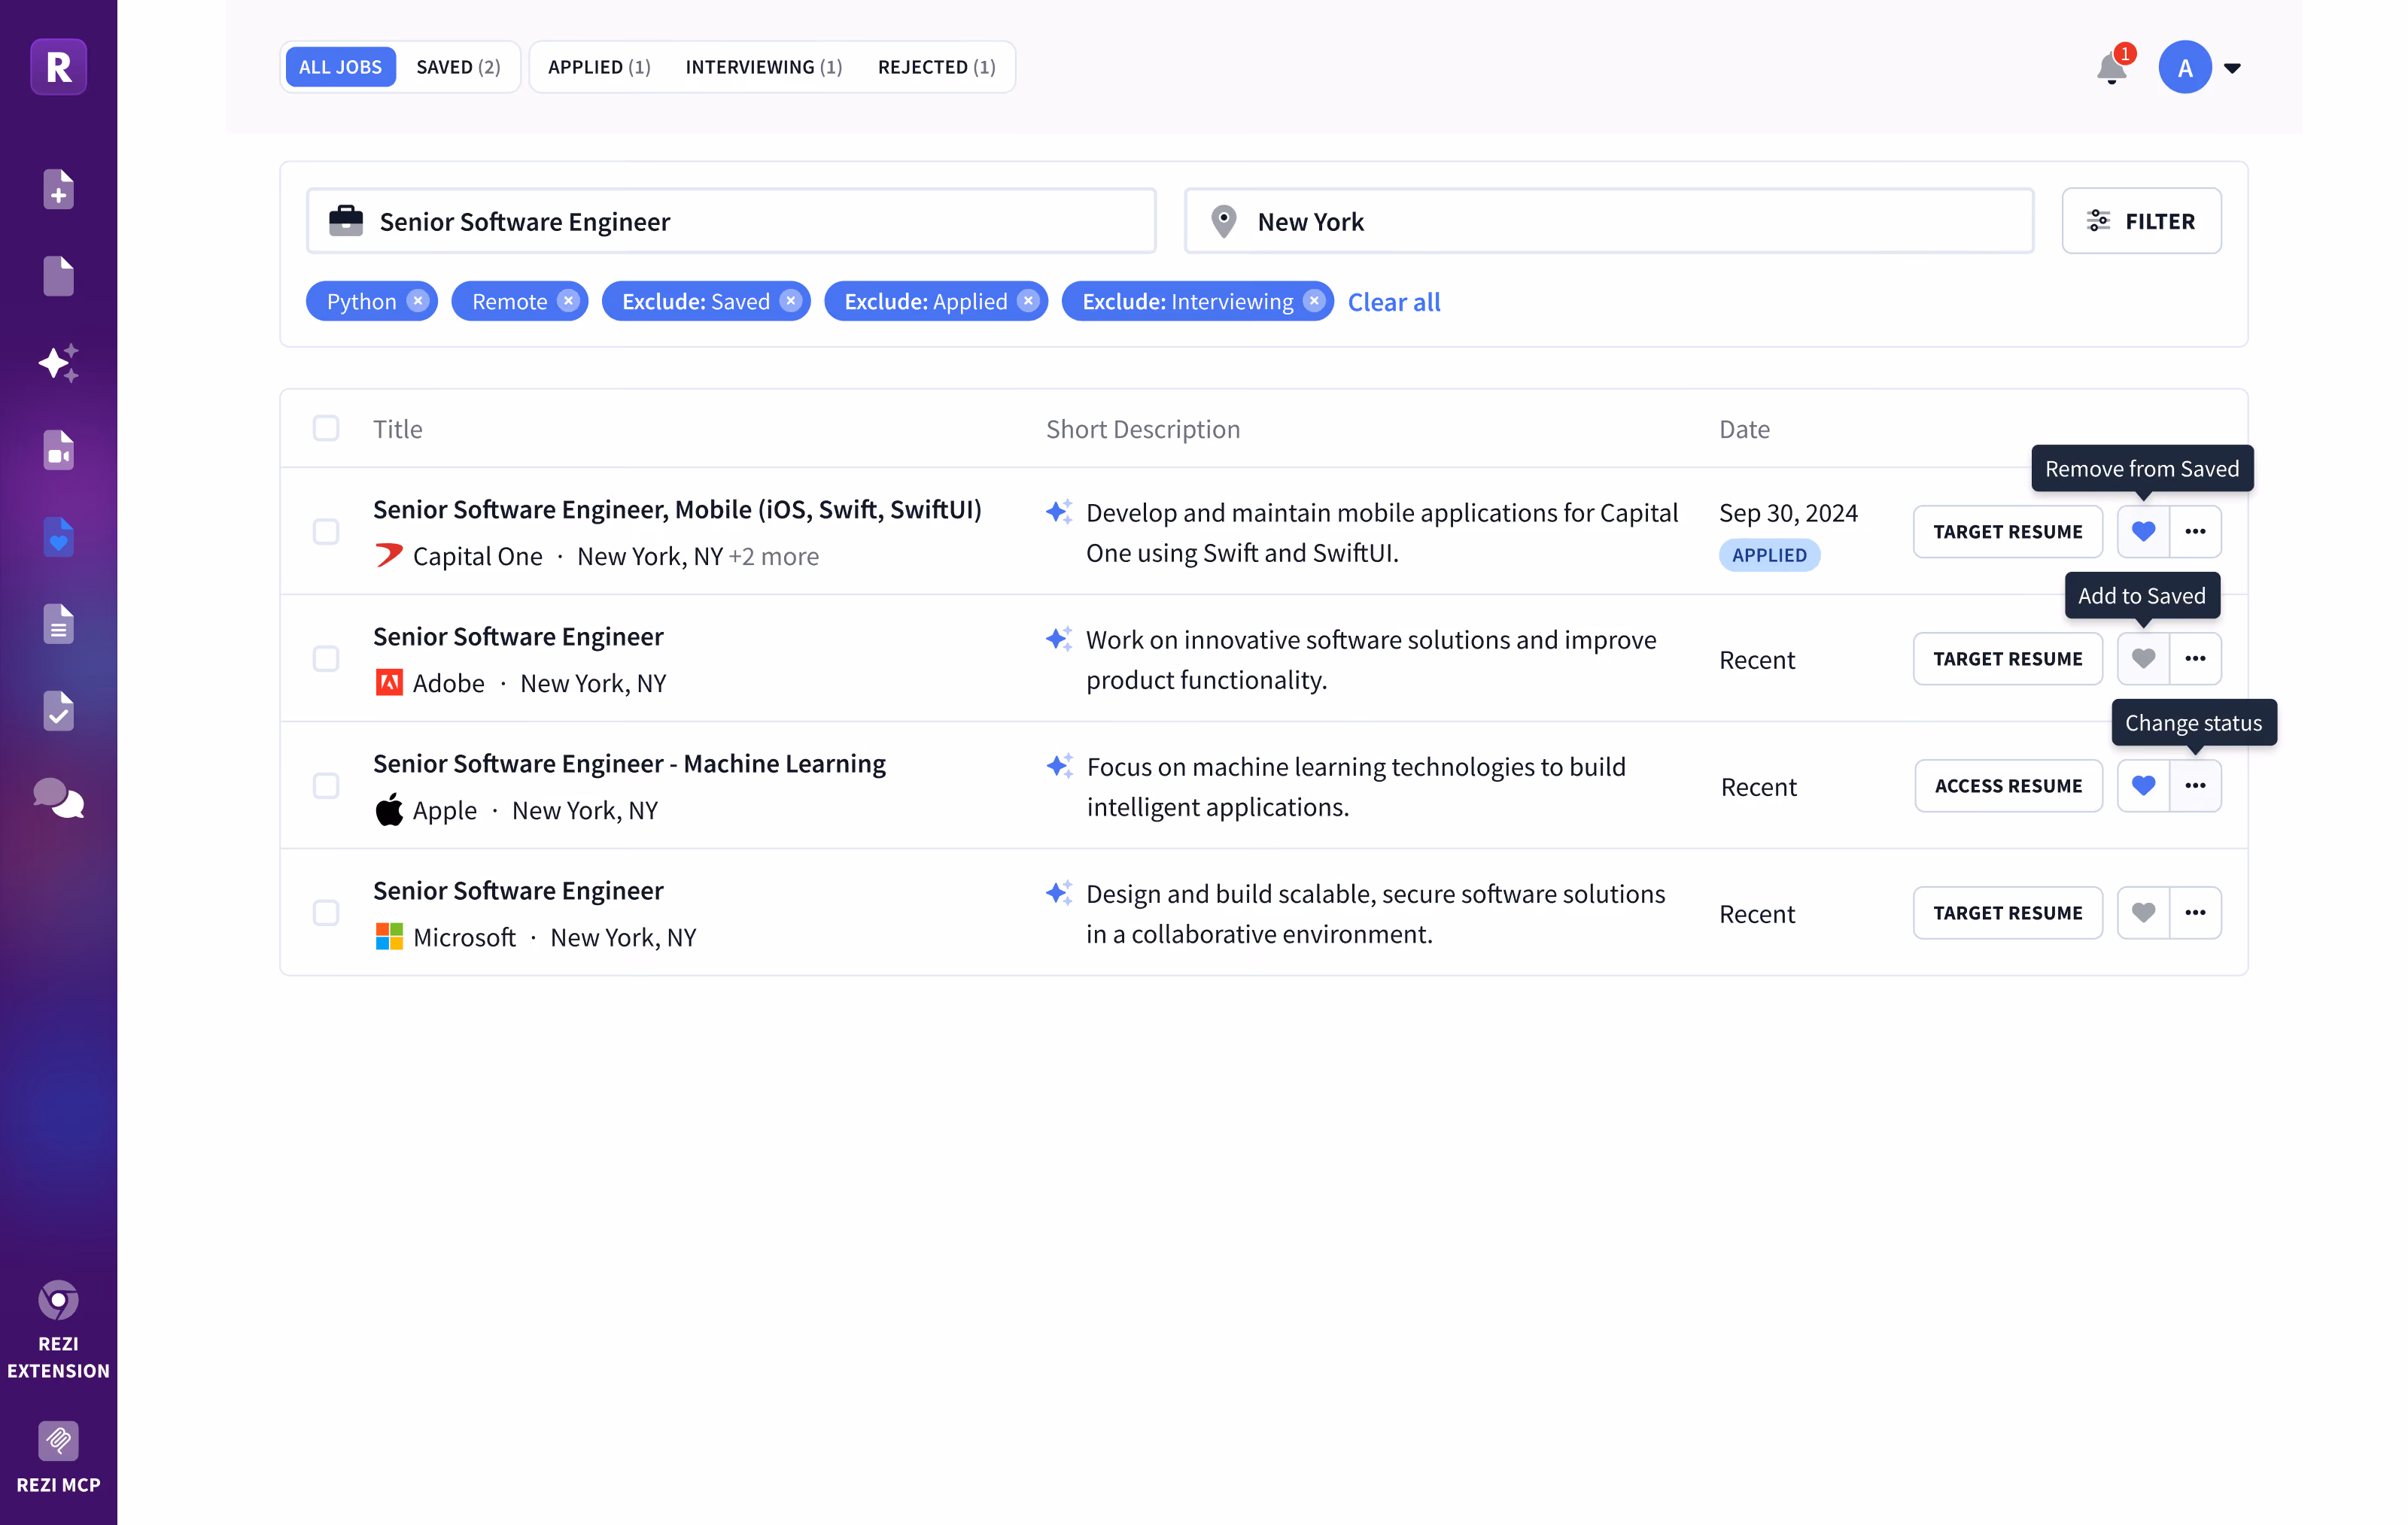The image size is (2408, 1525).
Task: Remove the Remote filter chip
Action: click(x=568, y=301)
